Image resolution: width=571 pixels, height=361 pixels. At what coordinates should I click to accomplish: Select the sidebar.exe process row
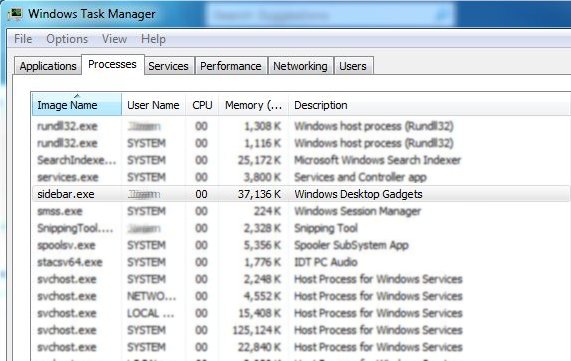301,194
